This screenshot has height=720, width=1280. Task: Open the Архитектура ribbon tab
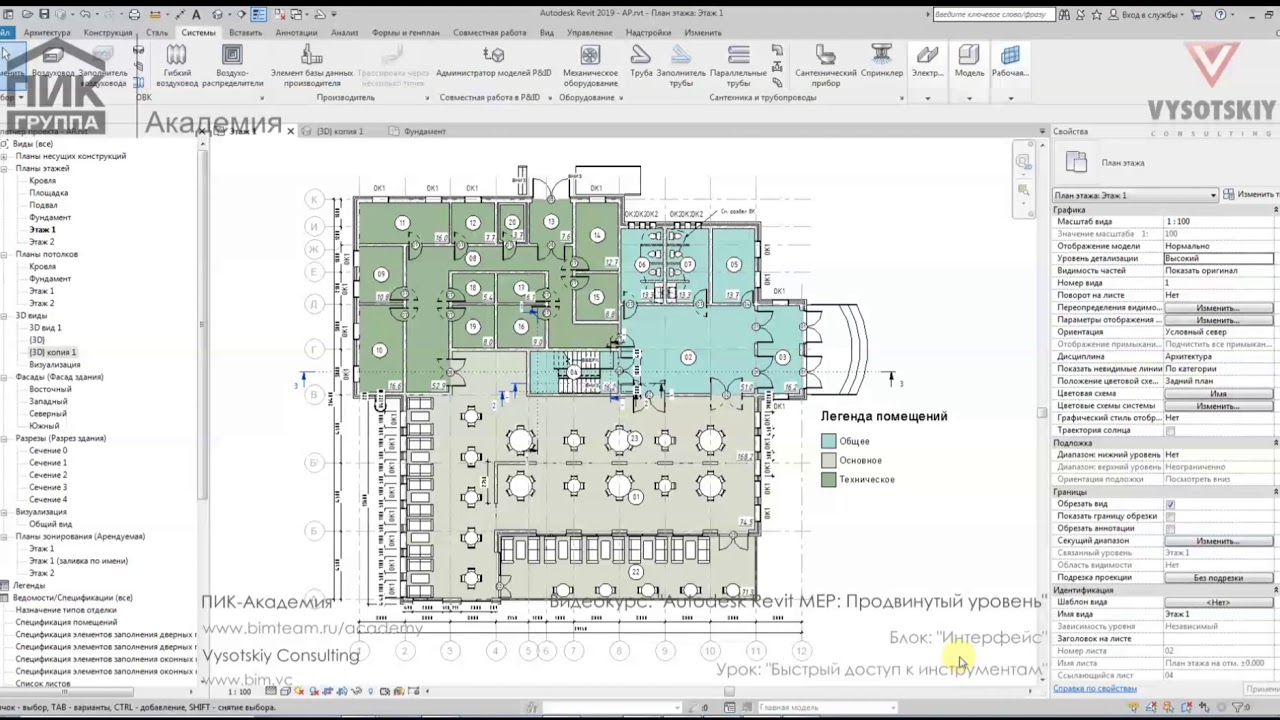[47, 32]
